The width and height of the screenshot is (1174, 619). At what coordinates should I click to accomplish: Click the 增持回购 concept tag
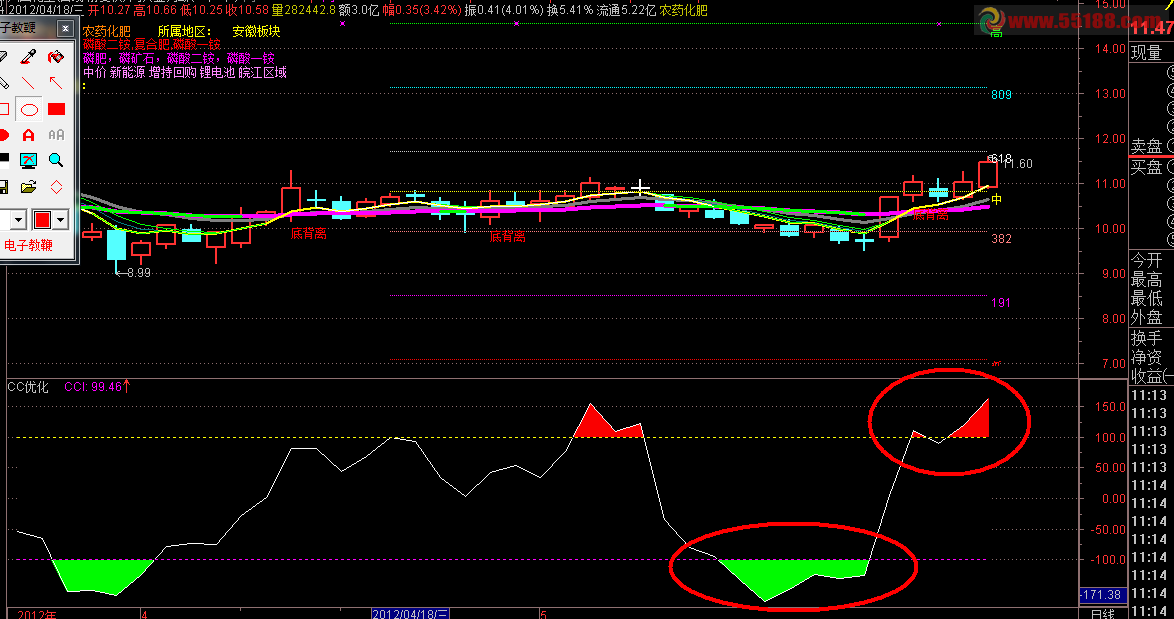pyautogui.click(x=173, y=73)
